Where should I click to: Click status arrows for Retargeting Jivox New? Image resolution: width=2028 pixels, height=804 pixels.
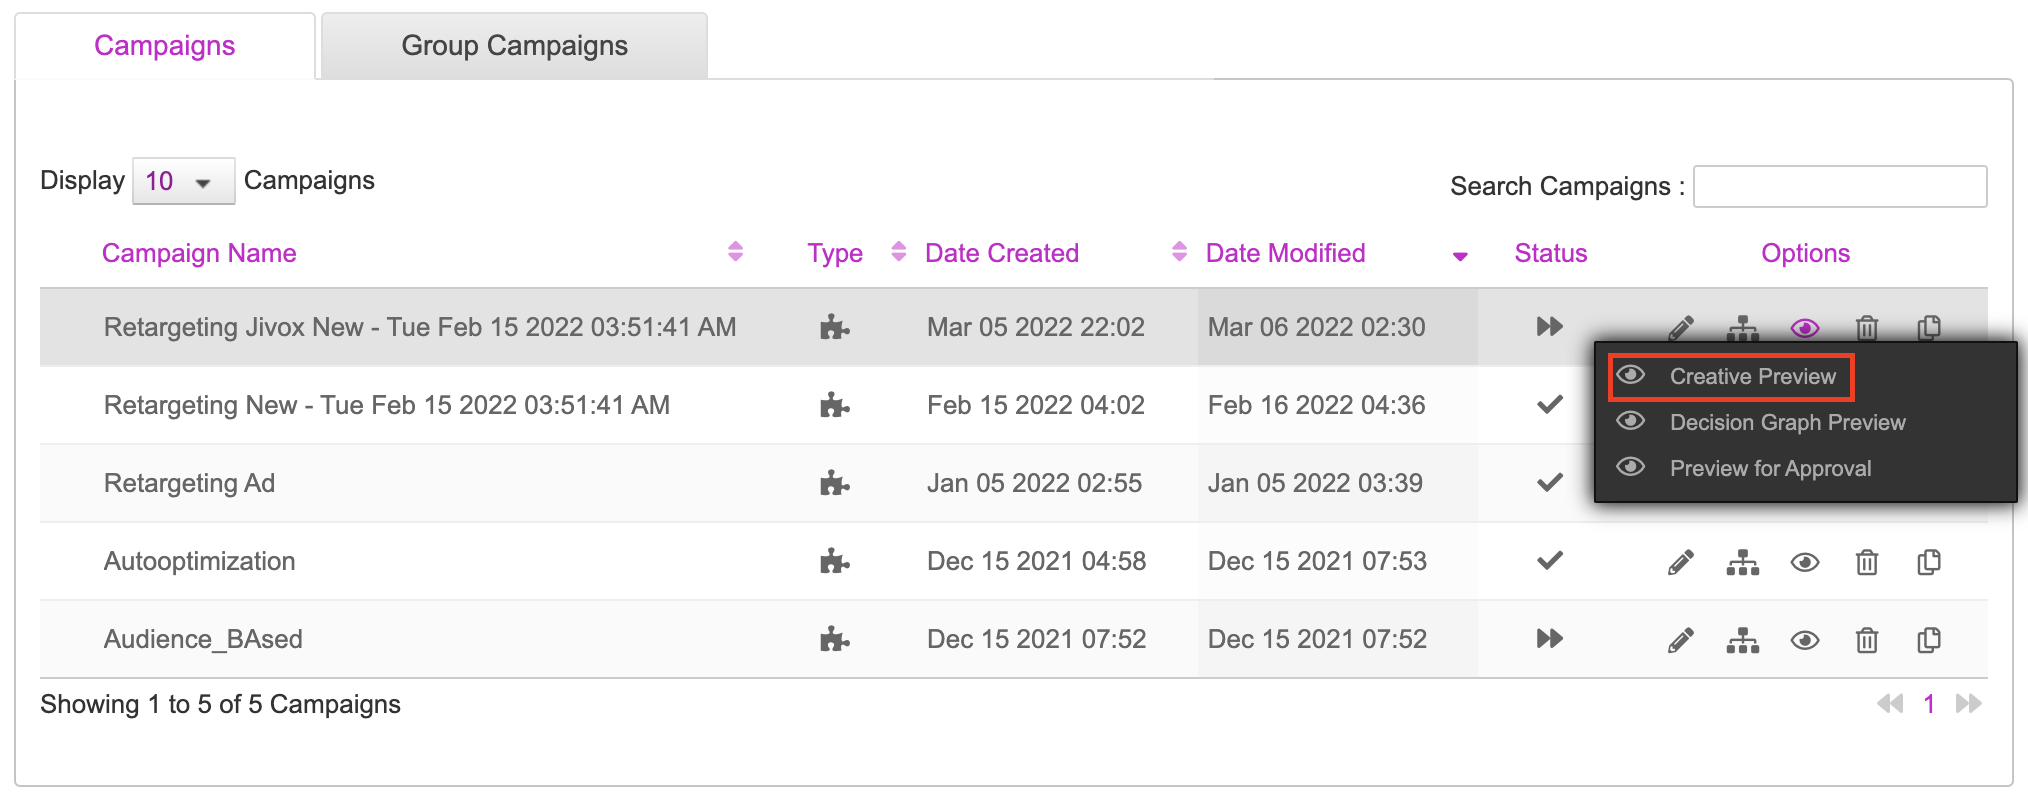tap(1550, 326)
